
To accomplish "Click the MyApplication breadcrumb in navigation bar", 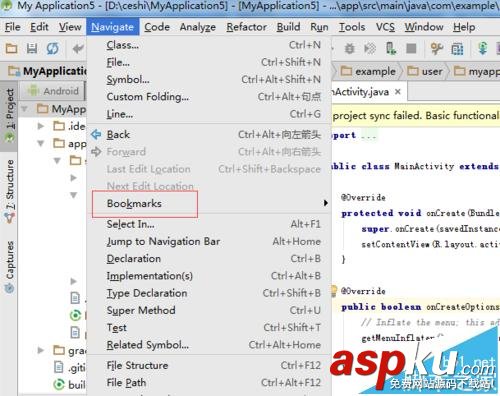I will pos(48,71).
